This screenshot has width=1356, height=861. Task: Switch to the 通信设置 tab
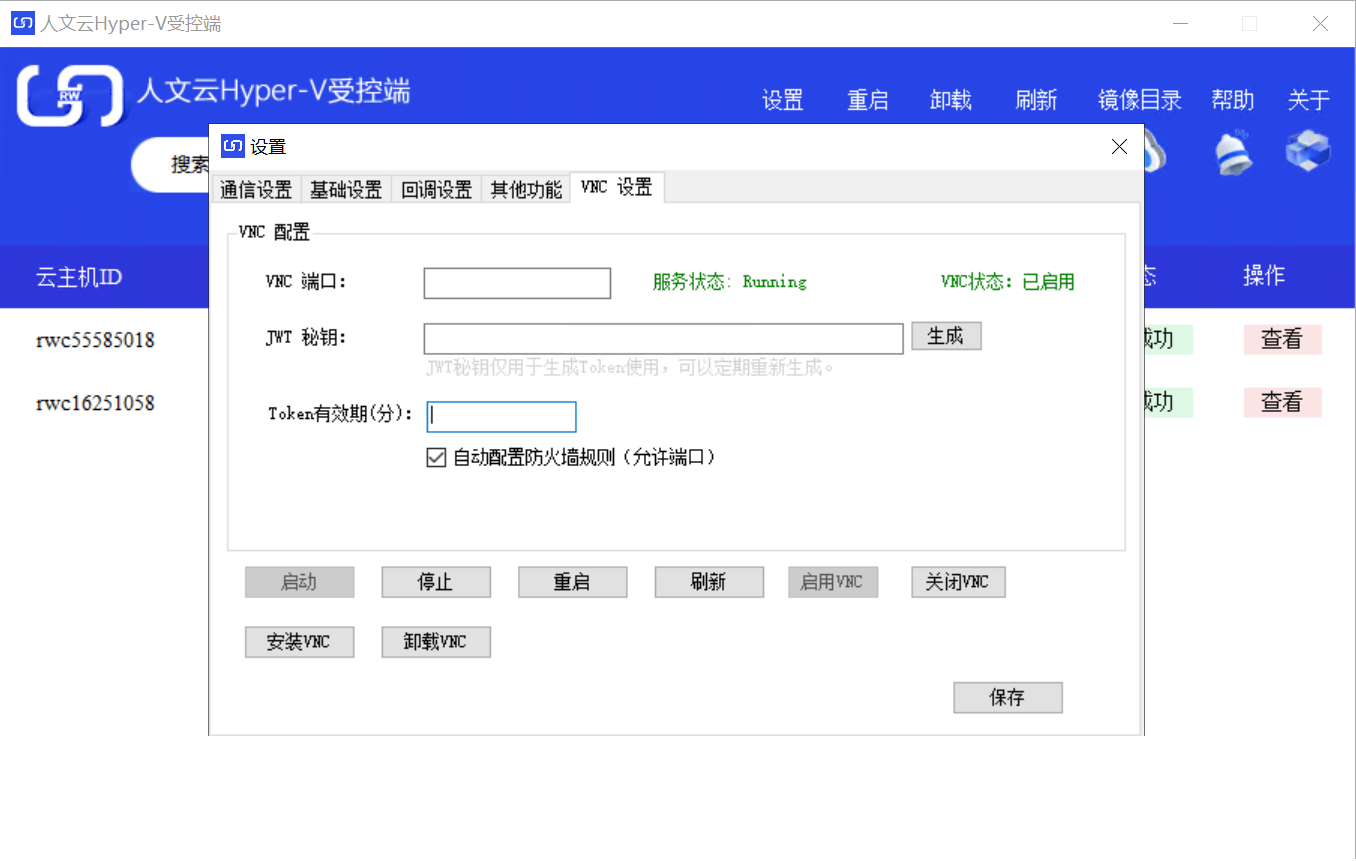click(256, 189)
